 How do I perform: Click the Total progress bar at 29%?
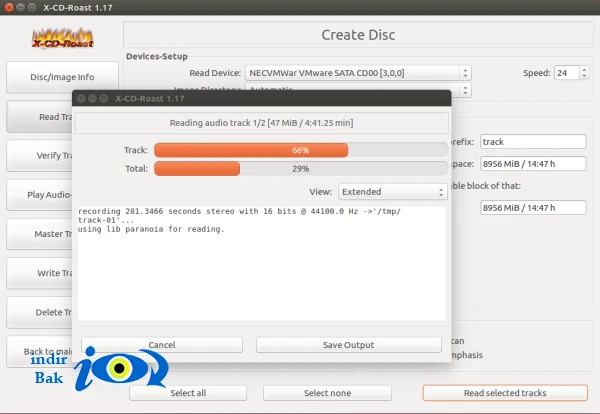point(301,169)
